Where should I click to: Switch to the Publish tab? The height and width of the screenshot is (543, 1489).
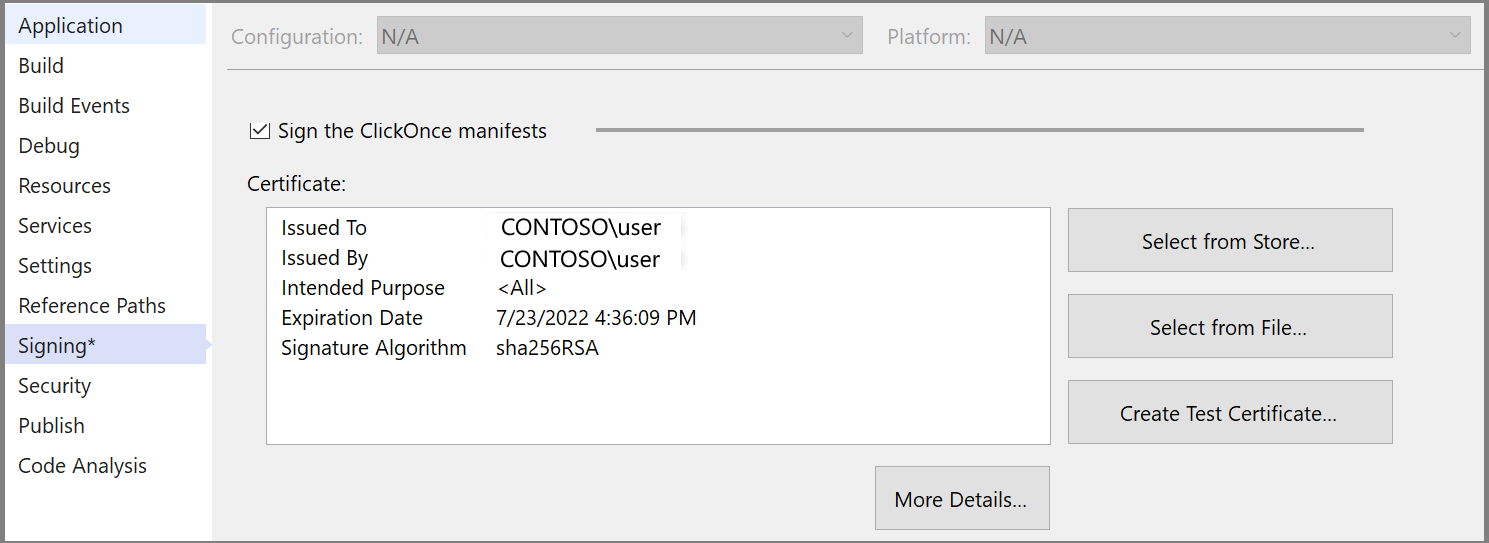point(51,426)
